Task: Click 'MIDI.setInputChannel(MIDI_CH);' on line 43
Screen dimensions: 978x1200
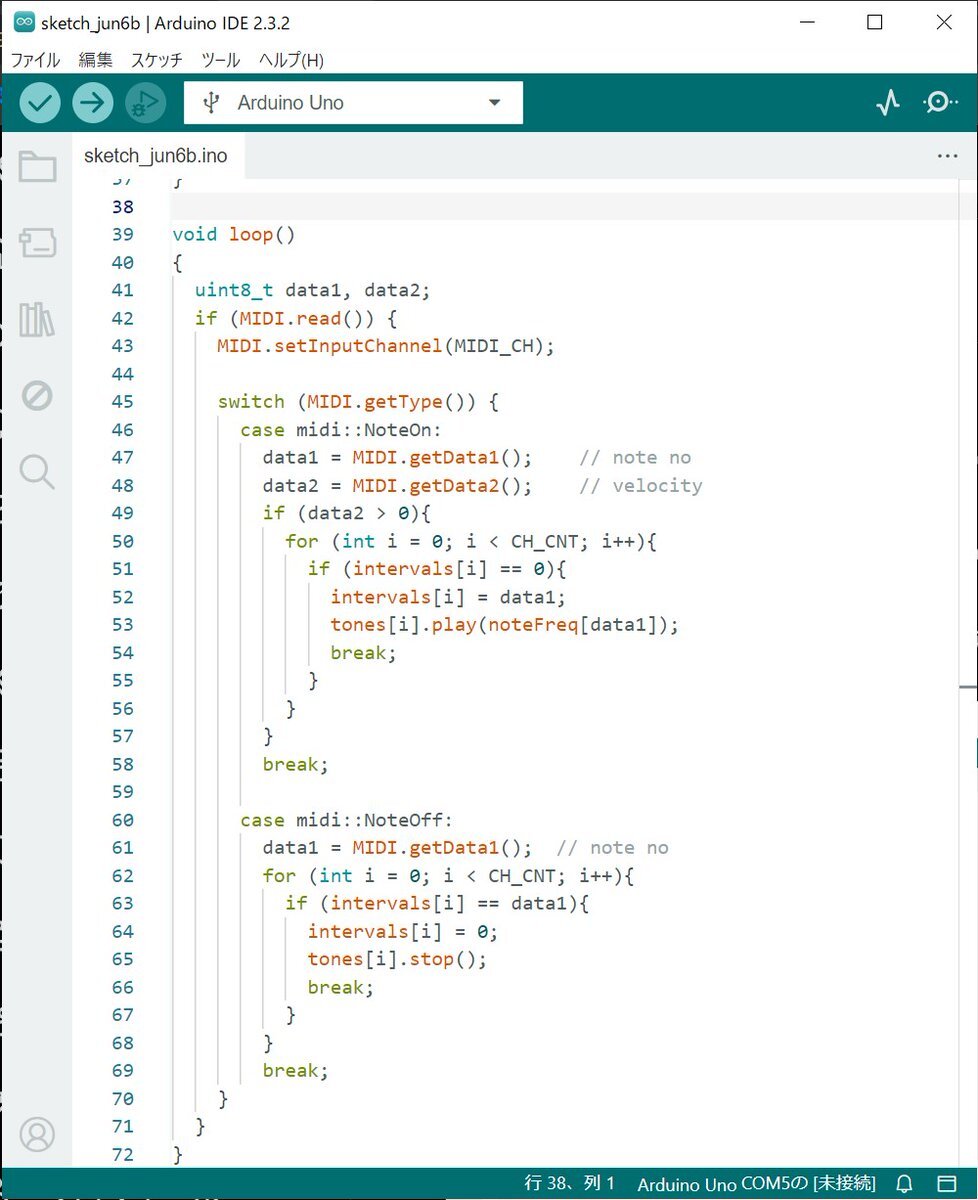Action: click(385, 346)
